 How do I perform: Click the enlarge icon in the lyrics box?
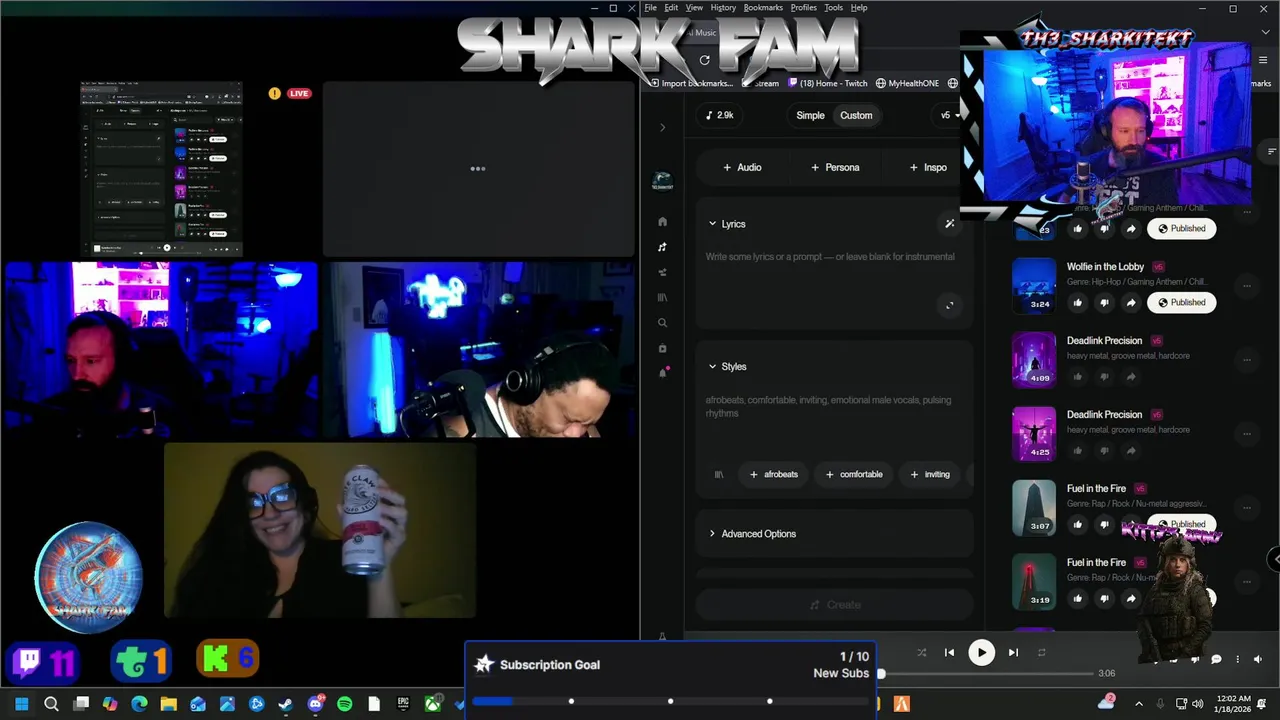pyautogui.click(x=949, y=306)
